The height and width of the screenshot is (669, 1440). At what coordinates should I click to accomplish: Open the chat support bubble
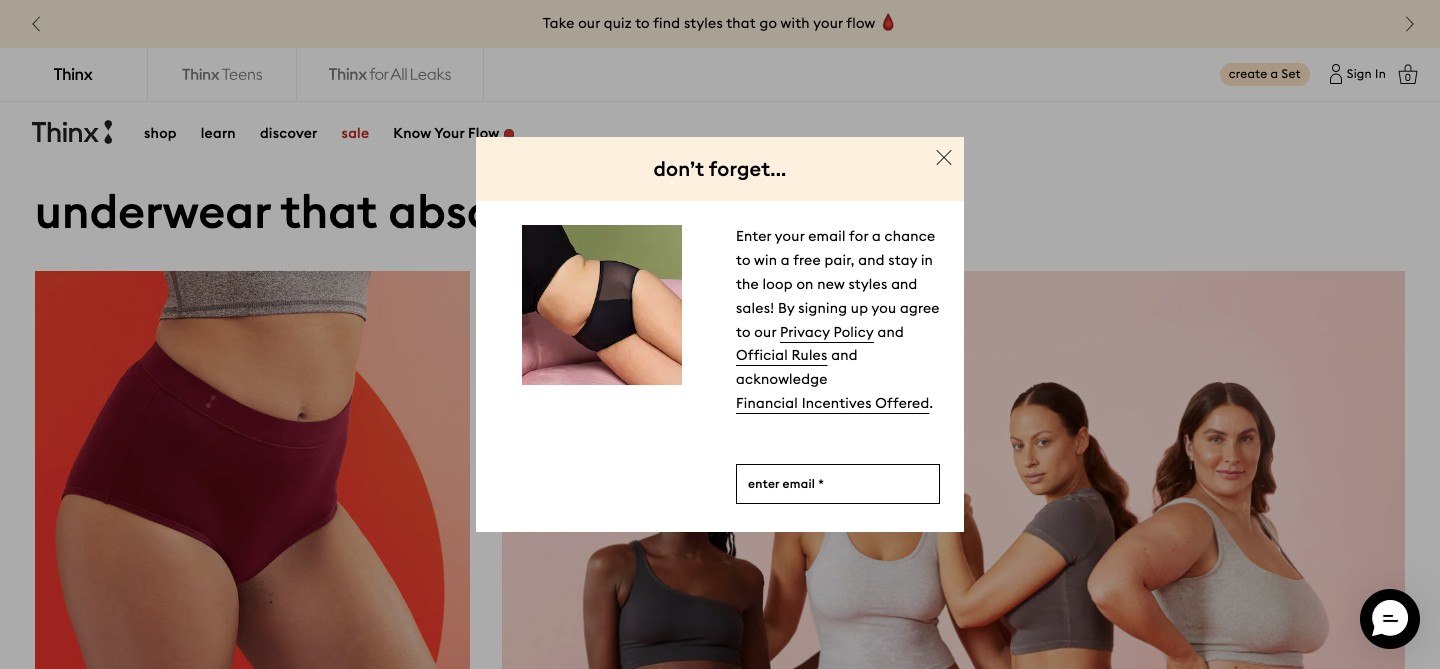[1390, 619]
